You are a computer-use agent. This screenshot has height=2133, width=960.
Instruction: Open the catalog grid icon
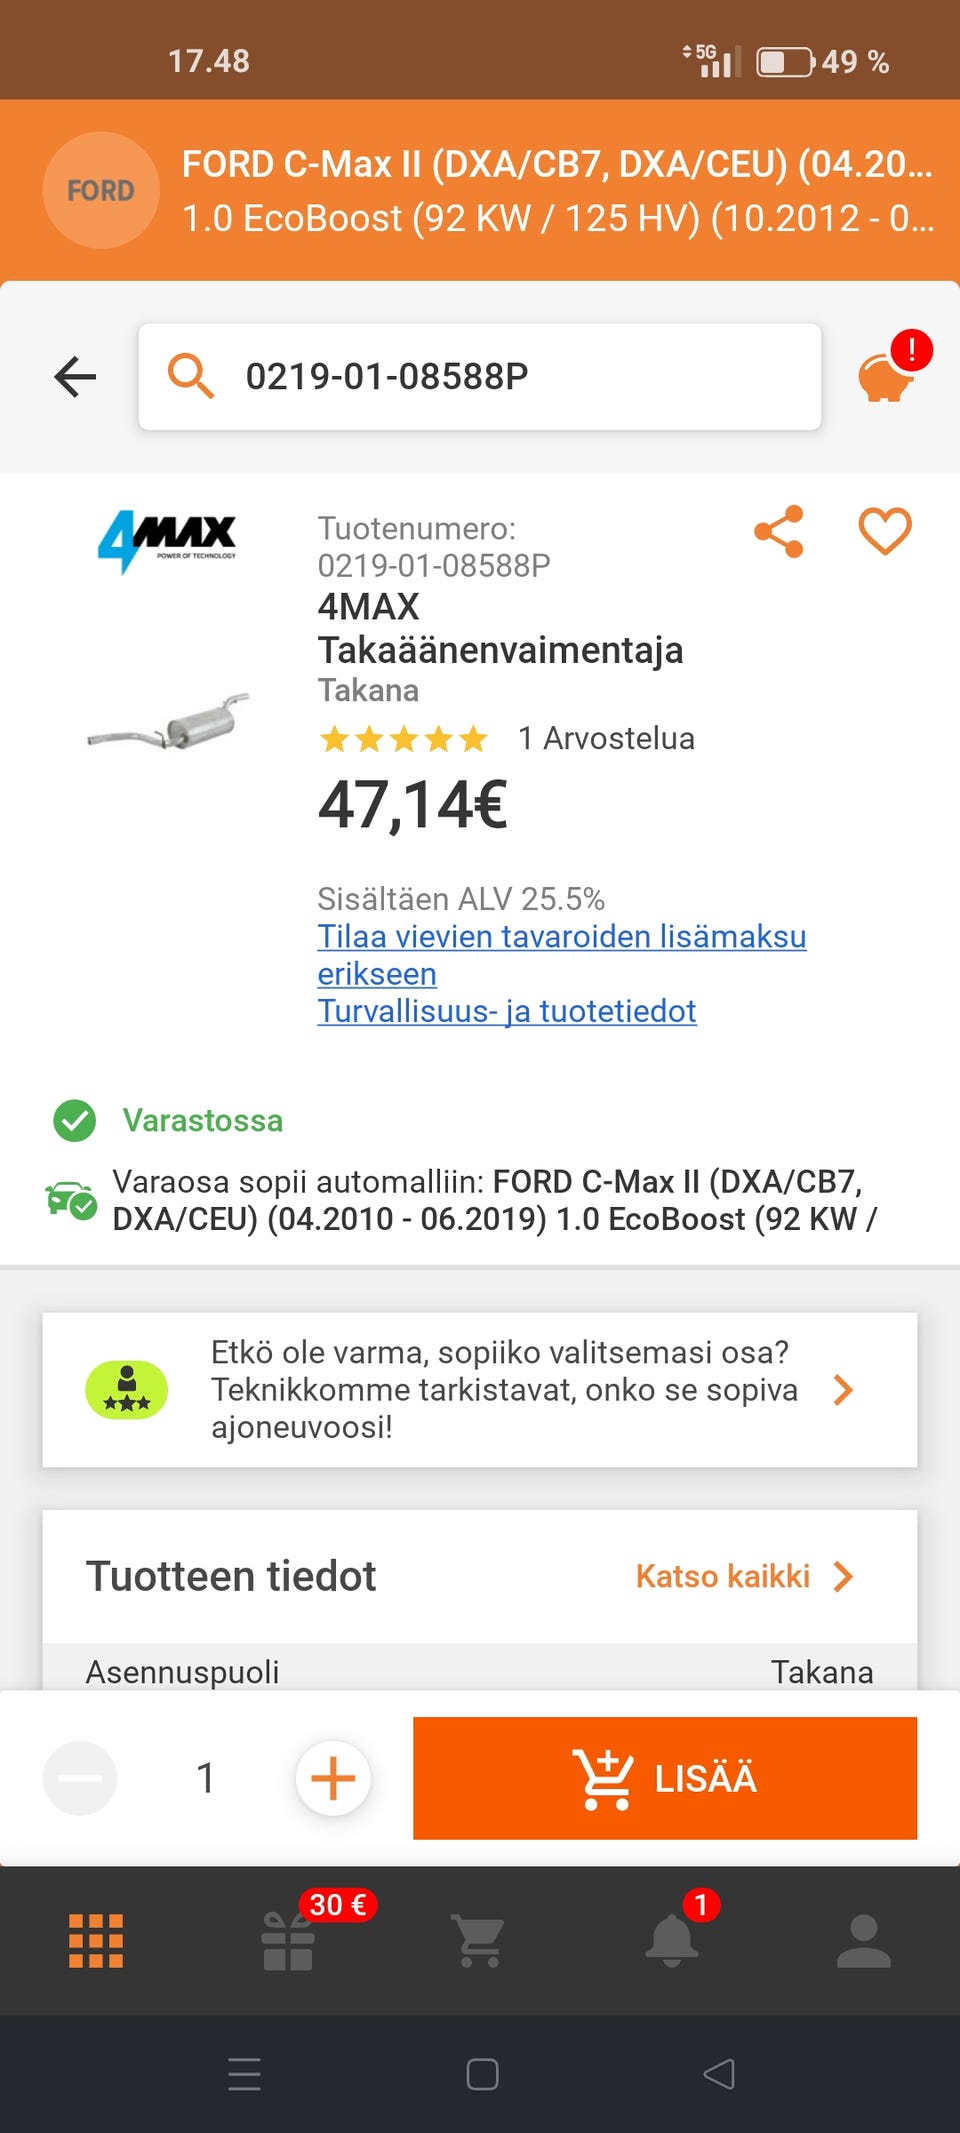96,1941
